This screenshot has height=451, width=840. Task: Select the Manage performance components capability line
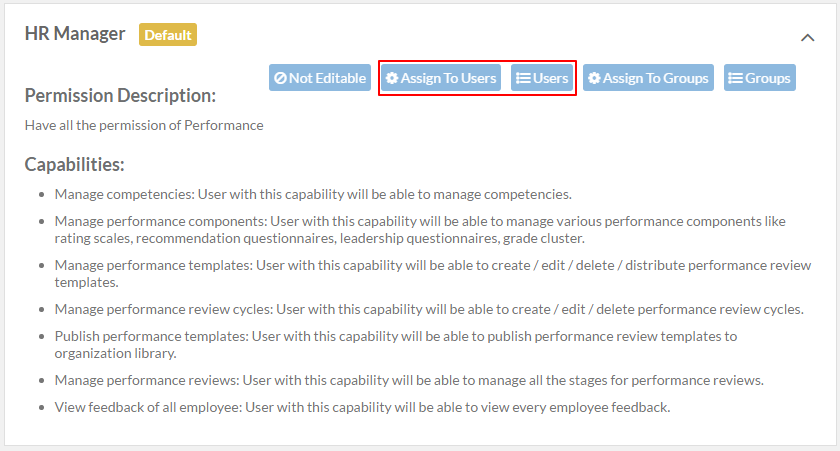420,230
